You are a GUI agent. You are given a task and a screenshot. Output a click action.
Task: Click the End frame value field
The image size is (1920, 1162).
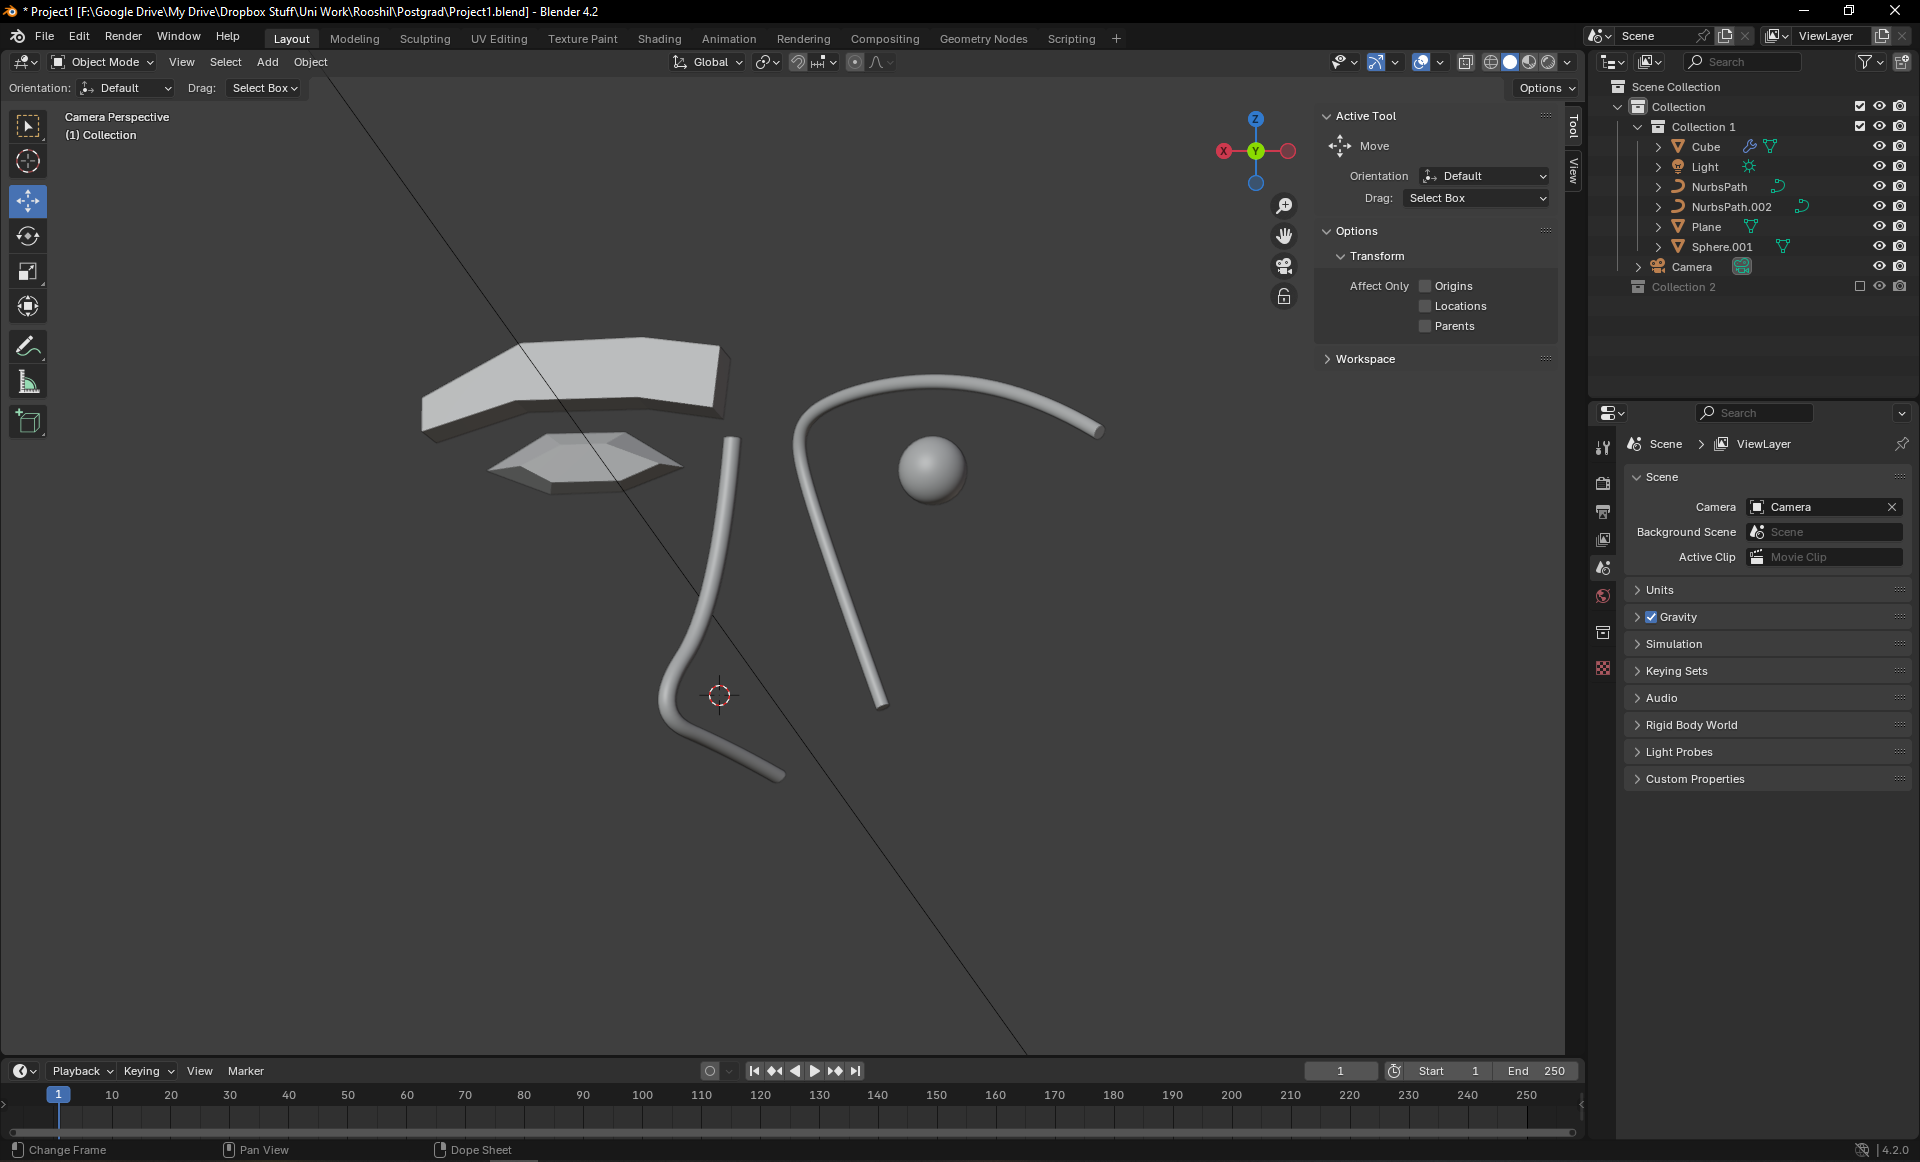pyautogui.click(x=1538, y=1071)
